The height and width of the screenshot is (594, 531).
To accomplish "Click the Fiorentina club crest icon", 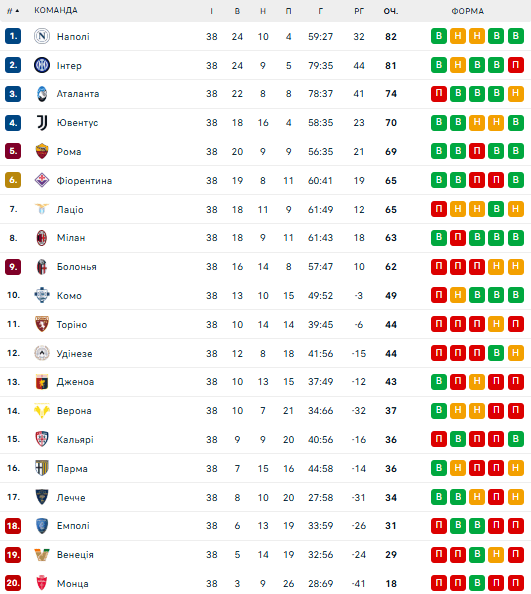I will [42, 180].
